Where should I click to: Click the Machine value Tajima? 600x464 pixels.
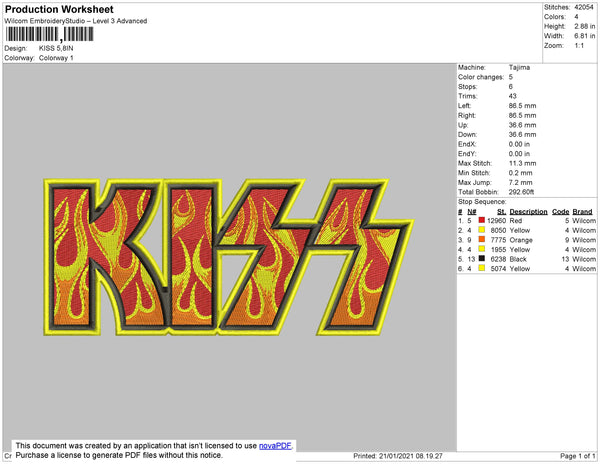click(x=519, y=67)
